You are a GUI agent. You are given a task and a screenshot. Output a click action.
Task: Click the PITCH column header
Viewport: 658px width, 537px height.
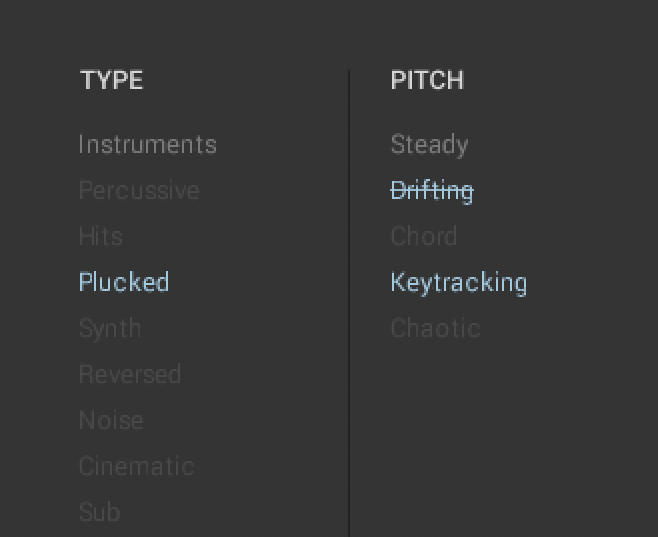pyautogui.click(x=427, y=81)
